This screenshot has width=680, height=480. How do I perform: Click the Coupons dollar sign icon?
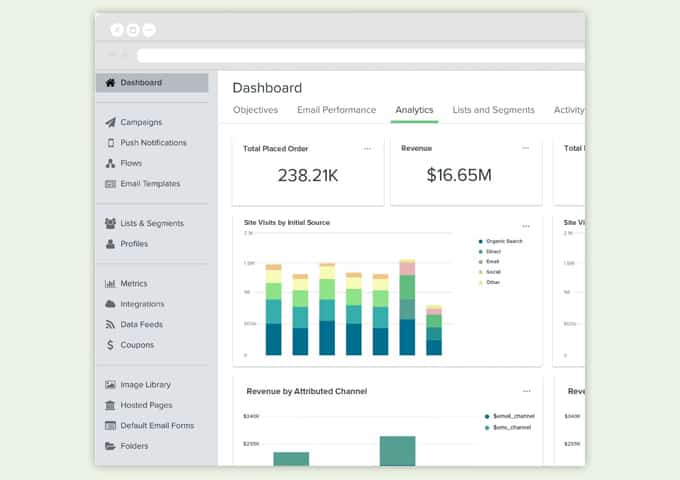click(x=110, y=345)
